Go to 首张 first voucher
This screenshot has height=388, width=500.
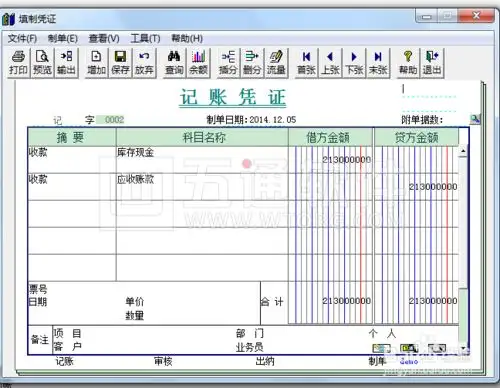point(306,63)
